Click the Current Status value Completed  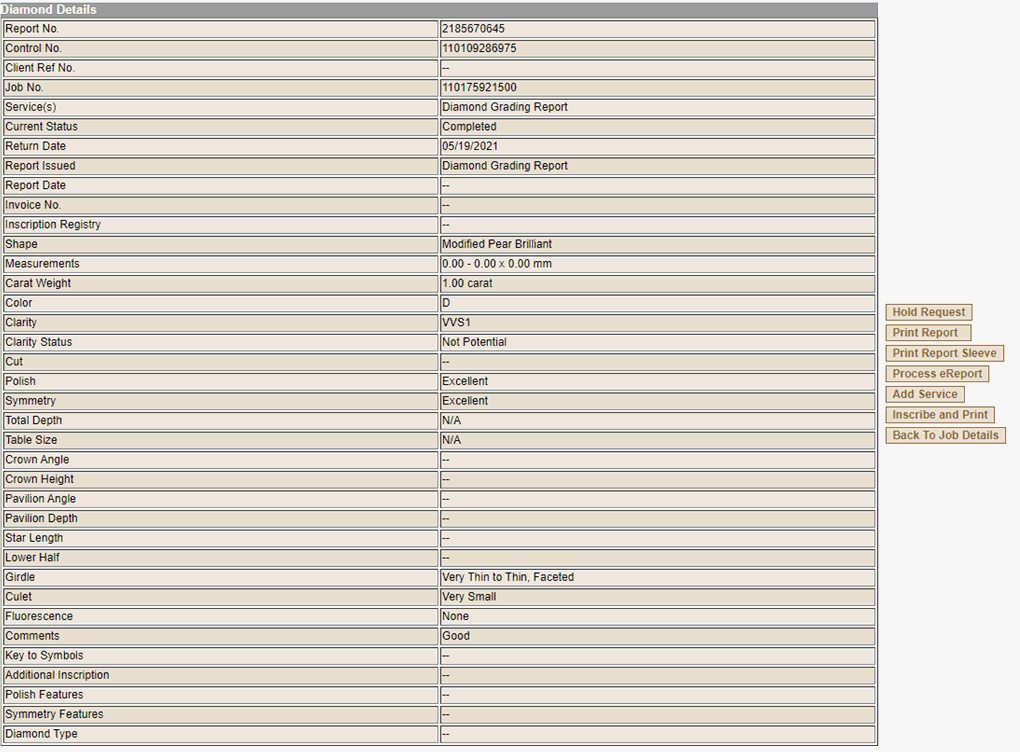tap(468, 127)
